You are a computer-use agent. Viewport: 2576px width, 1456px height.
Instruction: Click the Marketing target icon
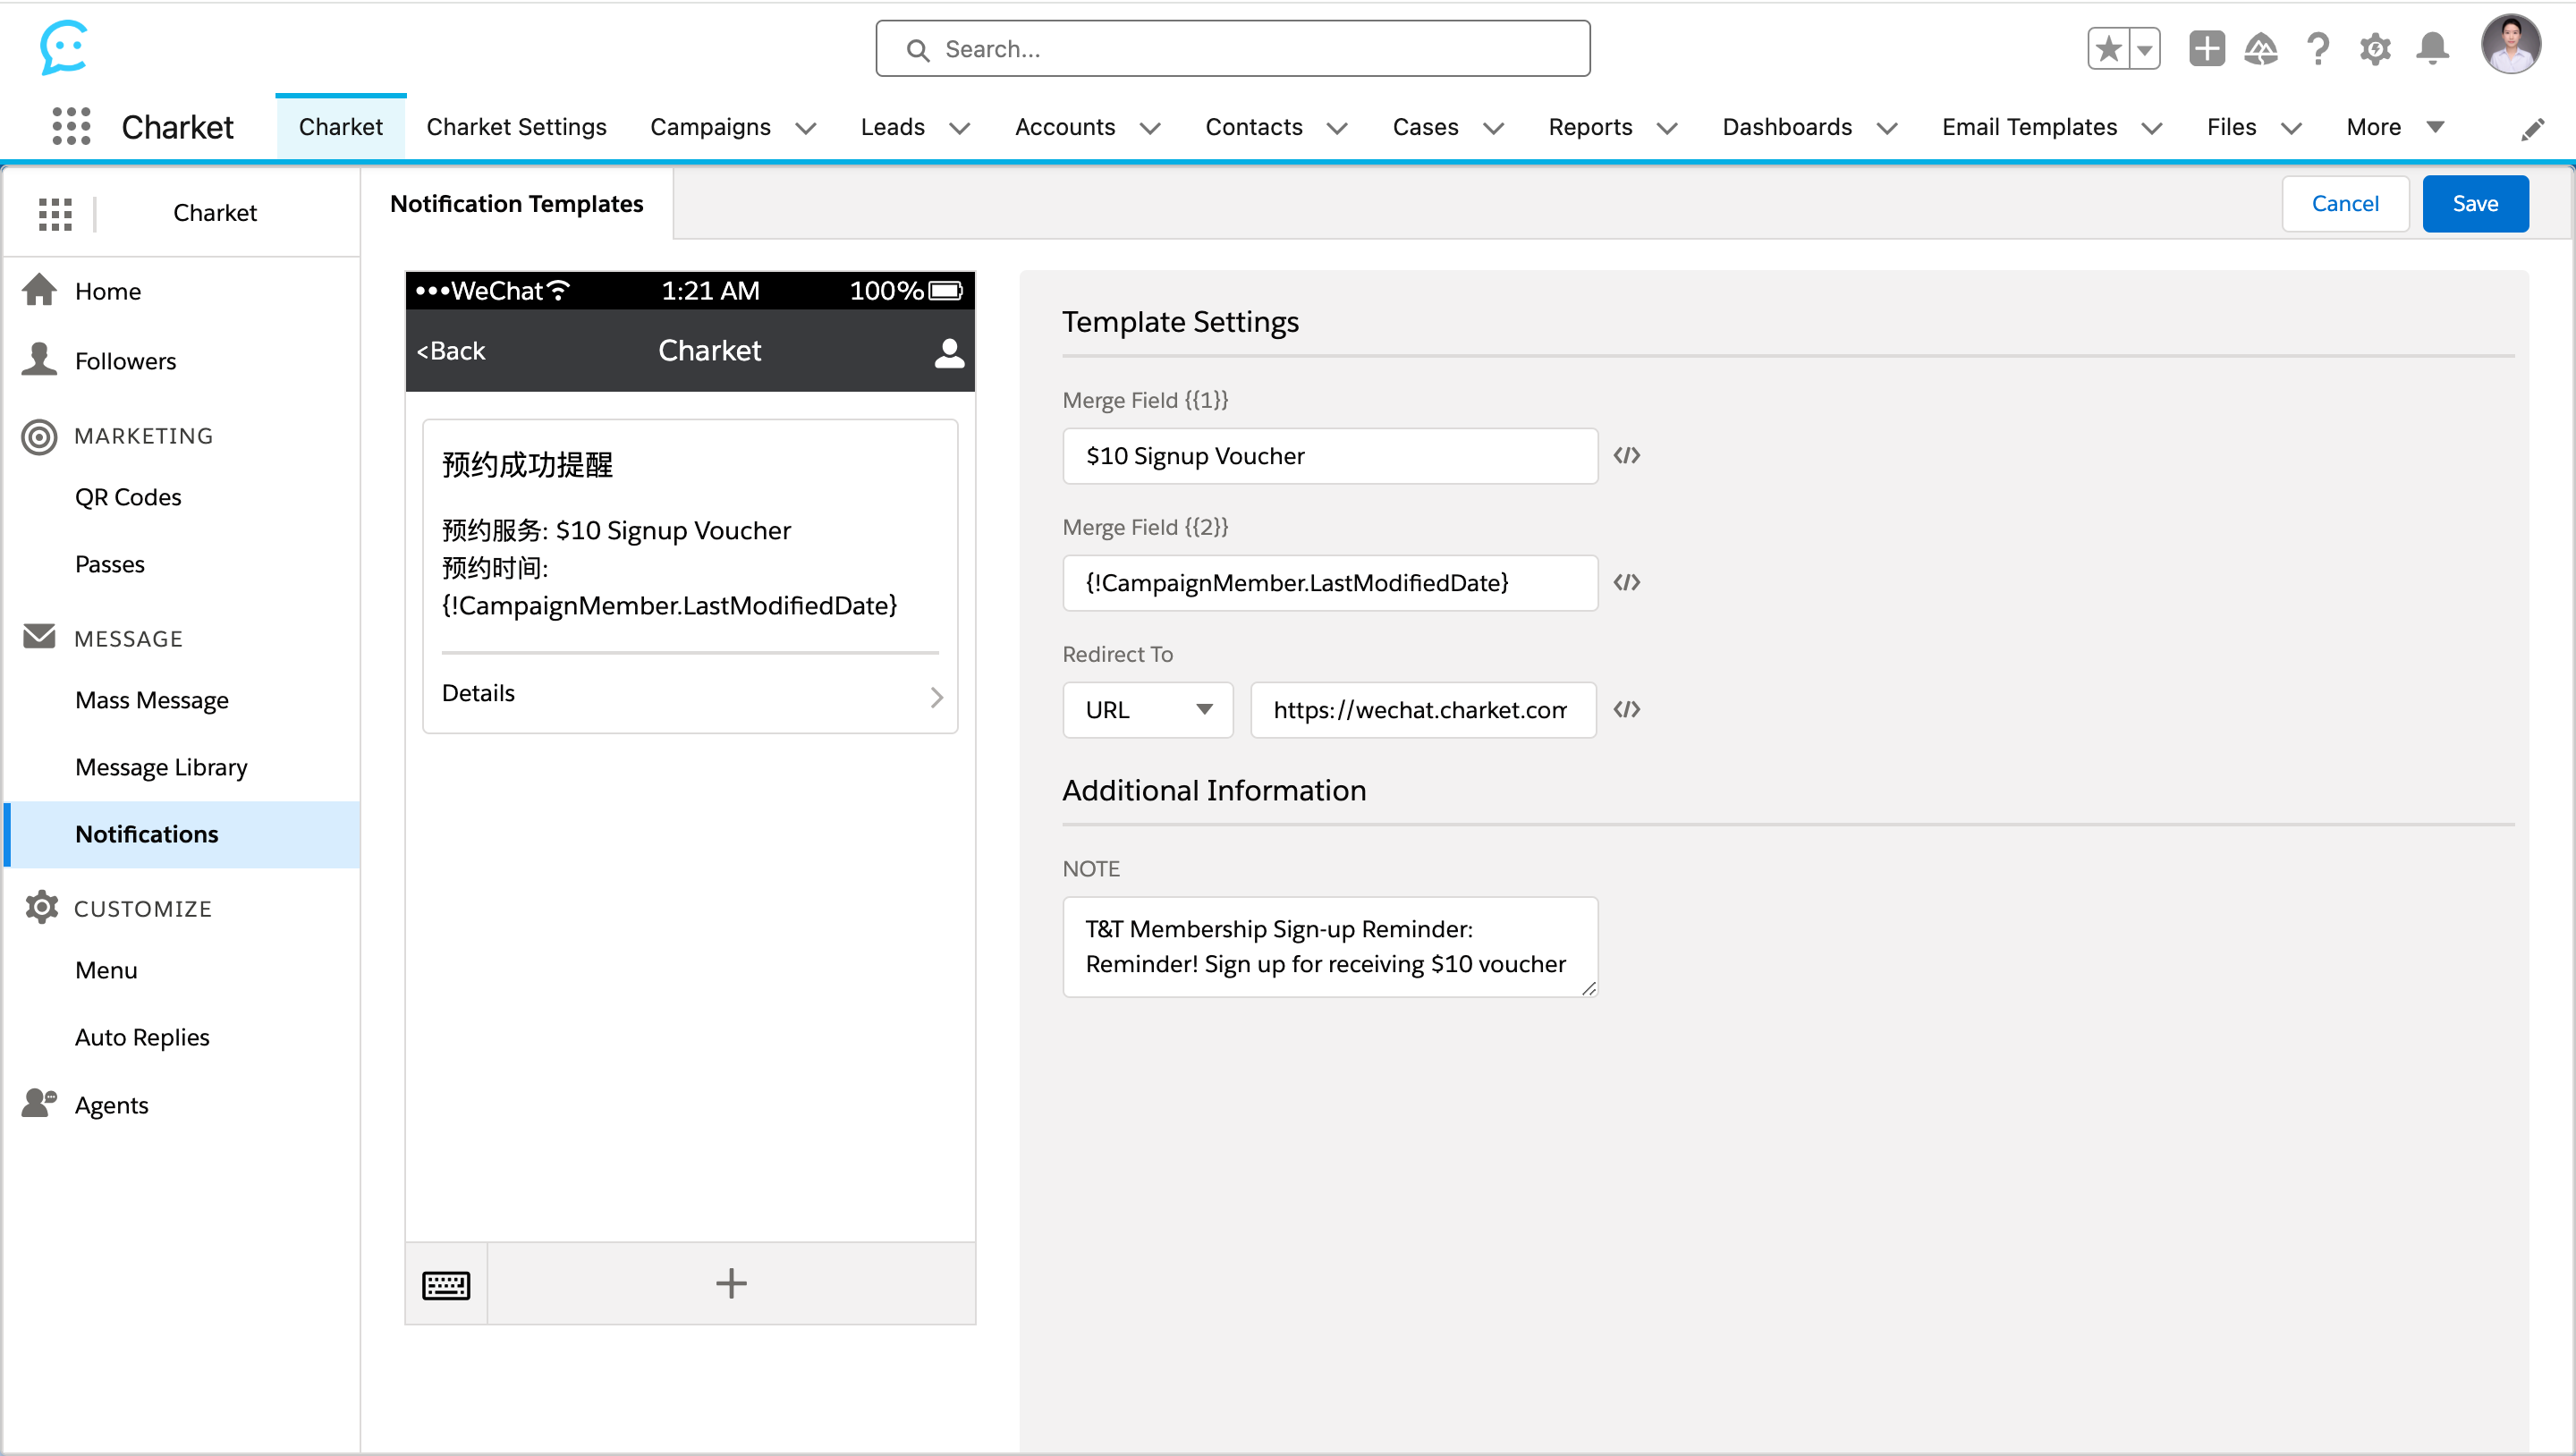(40, 436)
